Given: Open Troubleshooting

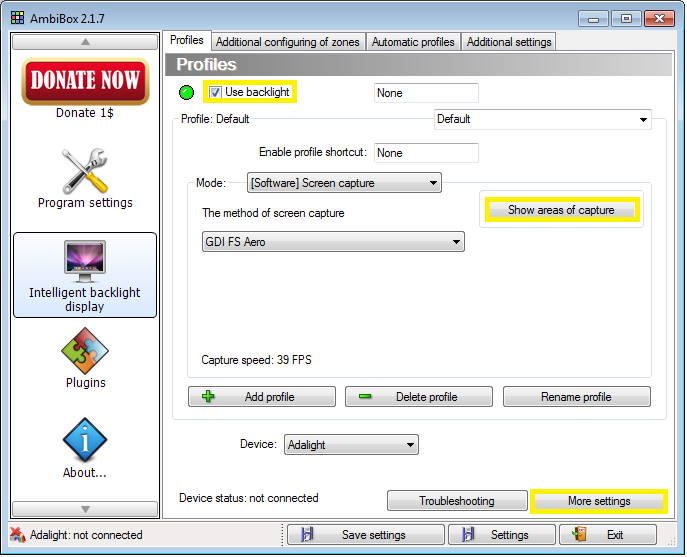Looking at the screenshot, I should point(457,500).
